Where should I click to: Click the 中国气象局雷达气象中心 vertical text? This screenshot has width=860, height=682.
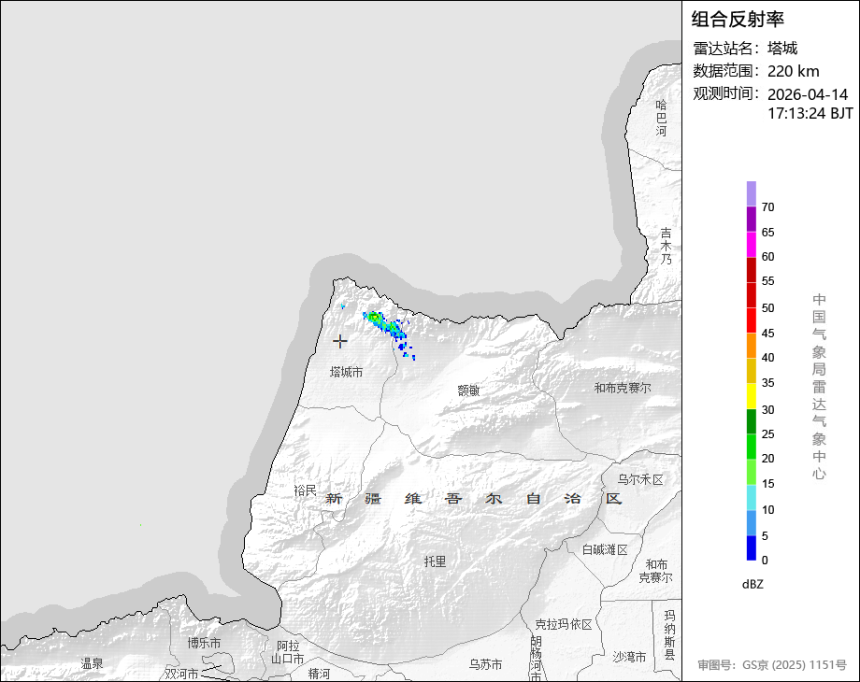click(x=819, y=386)
